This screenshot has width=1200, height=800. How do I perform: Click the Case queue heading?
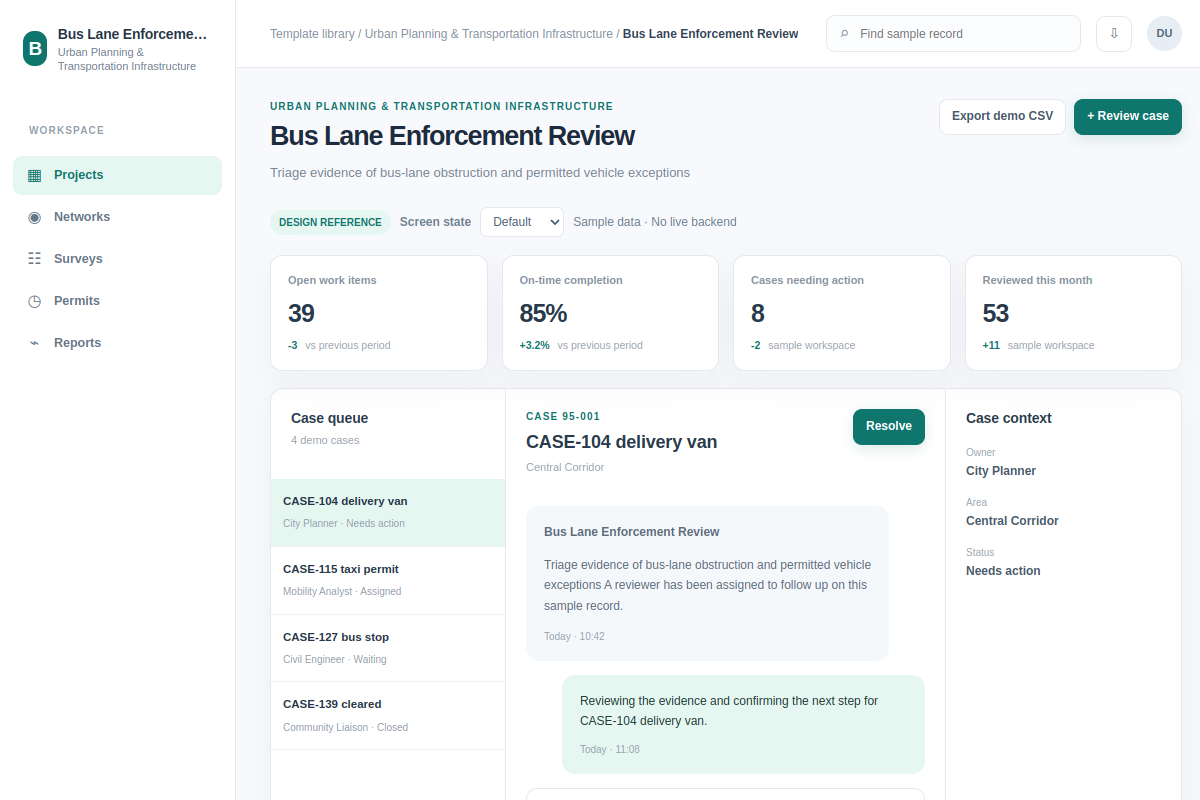click(x=330, y=419)
